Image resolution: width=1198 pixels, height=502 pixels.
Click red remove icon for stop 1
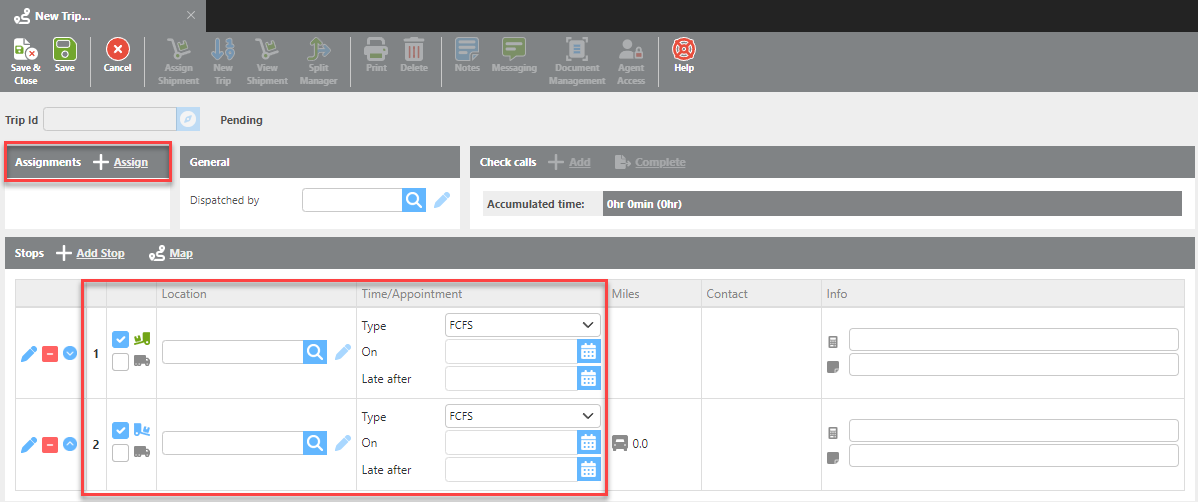point(50,353)
